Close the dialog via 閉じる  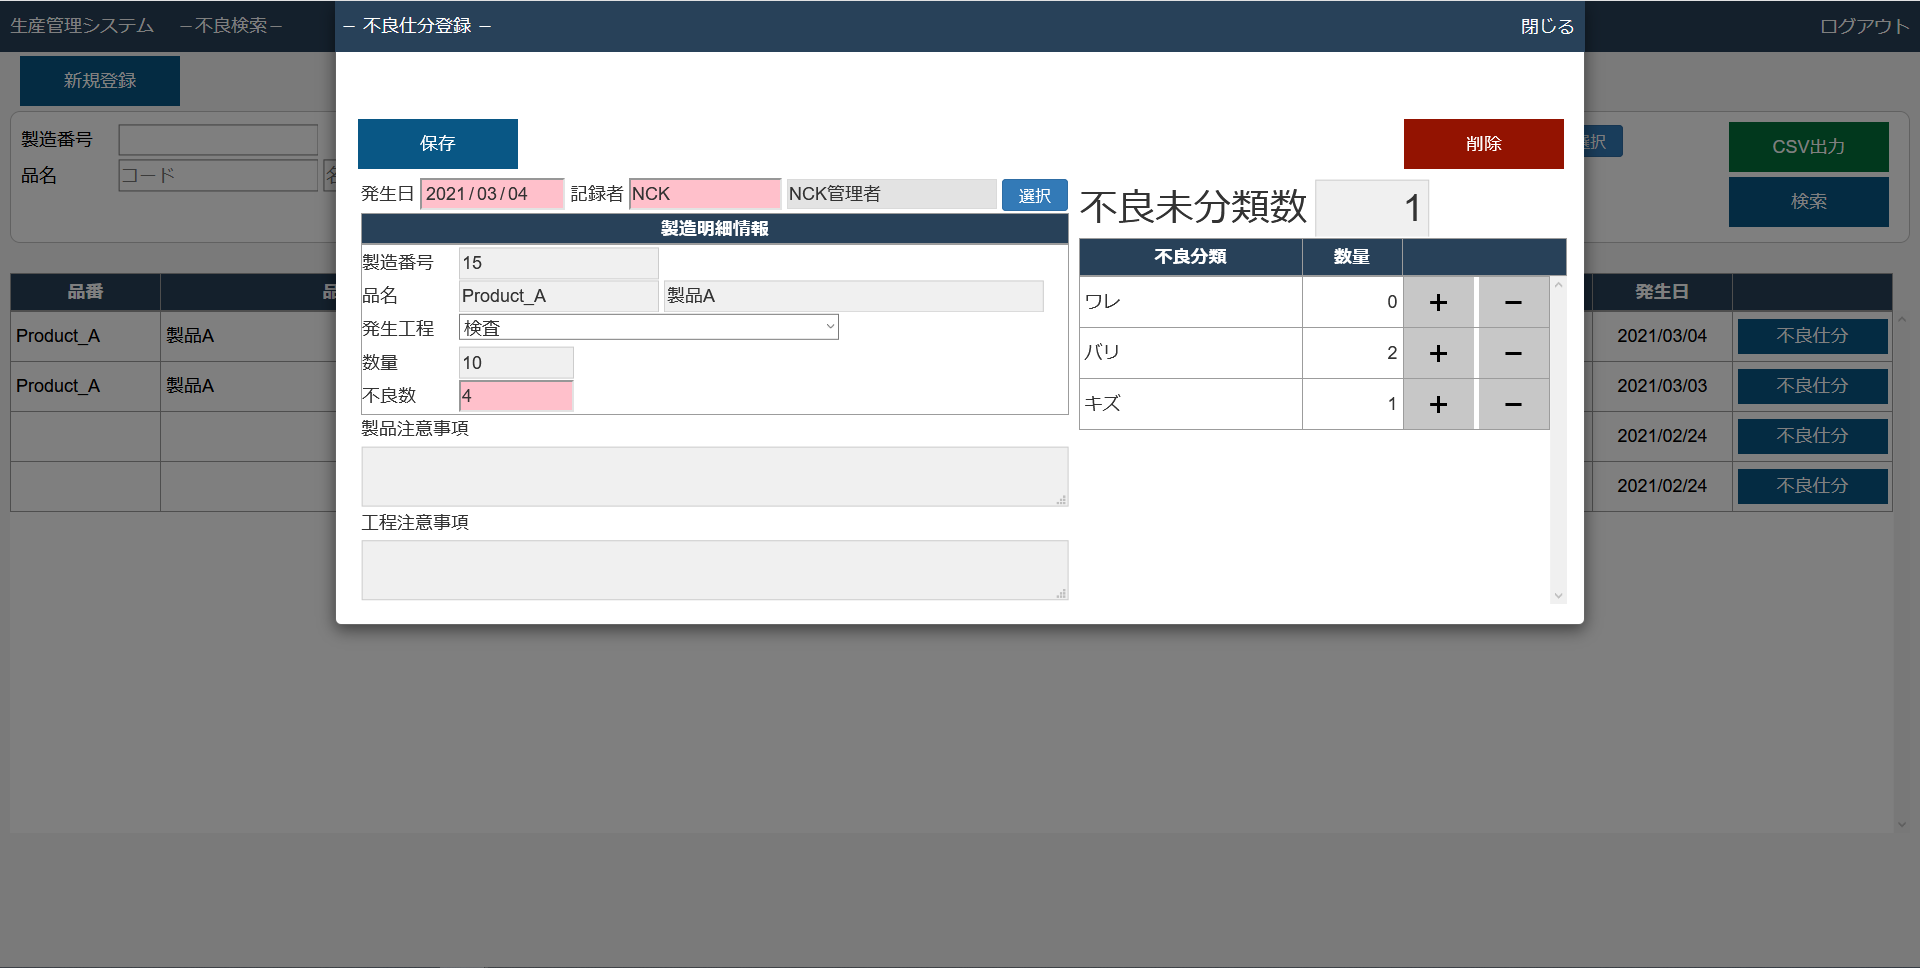(1546, 27)
